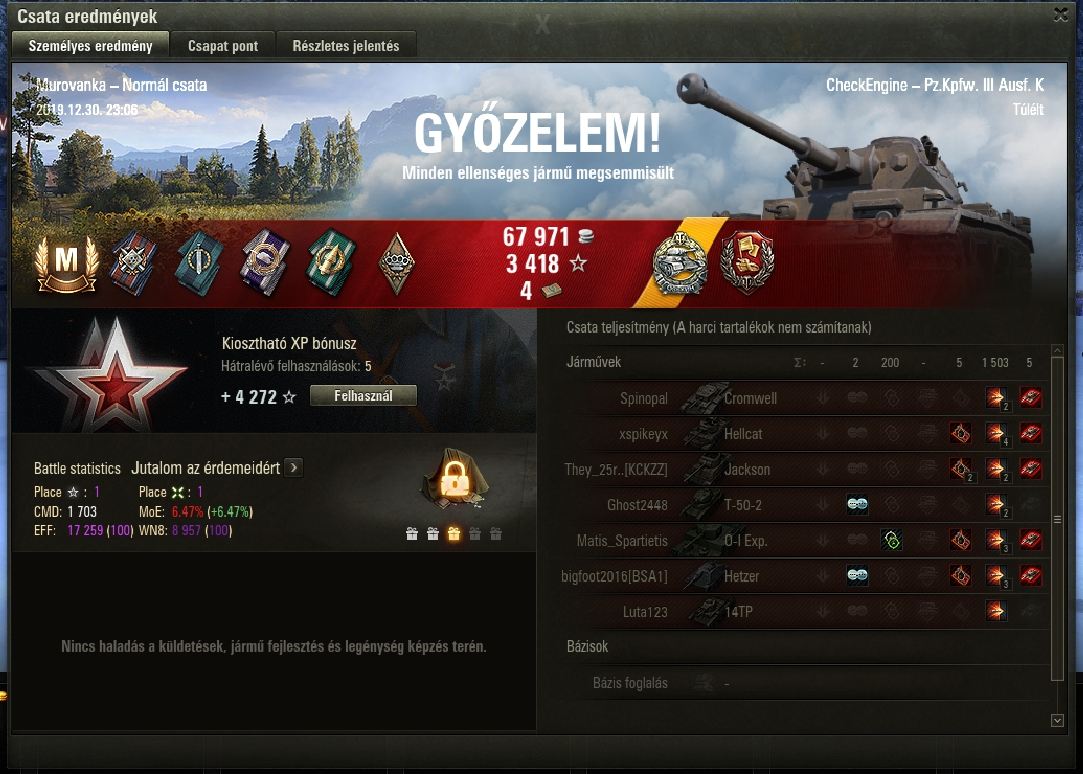Click the scrollbar down arrow in the vehicle list
The height and width of the screenshot is (774, 1083).
[x=1057, y=720]
